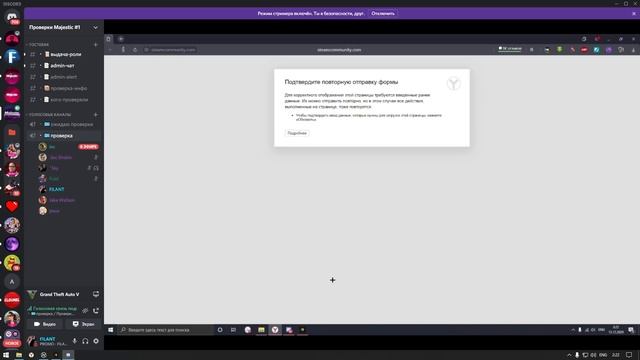
Task: Open Проверки Majestic #1 server menu
Action: click(x=63, y=27)
